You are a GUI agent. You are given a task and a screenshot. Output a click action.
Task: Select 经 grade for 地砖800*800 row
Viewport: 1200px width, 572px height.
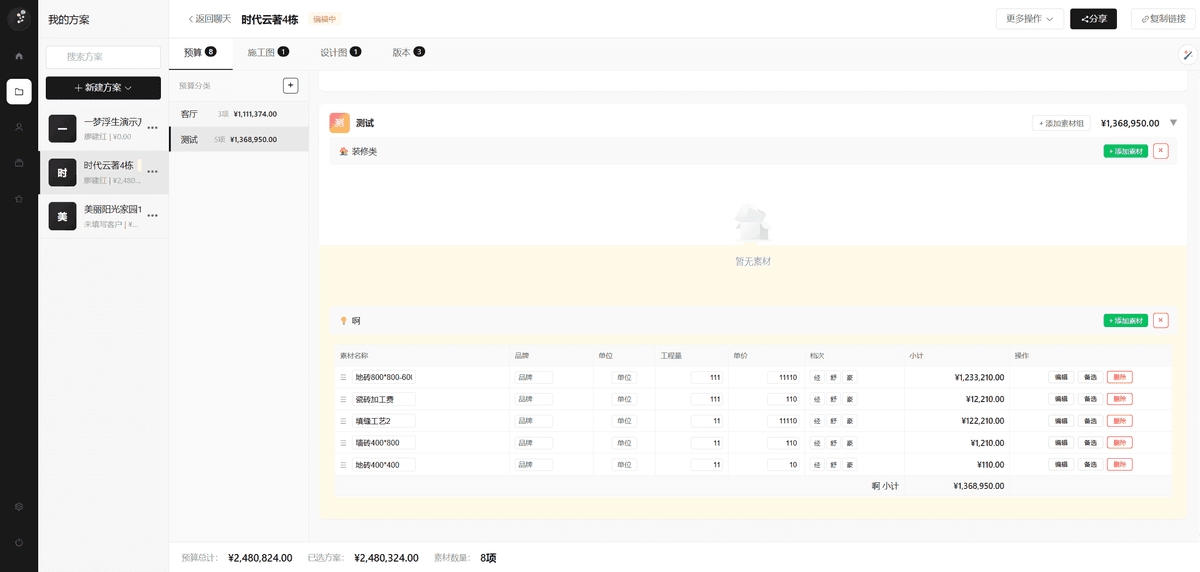(x=817, y=378)
